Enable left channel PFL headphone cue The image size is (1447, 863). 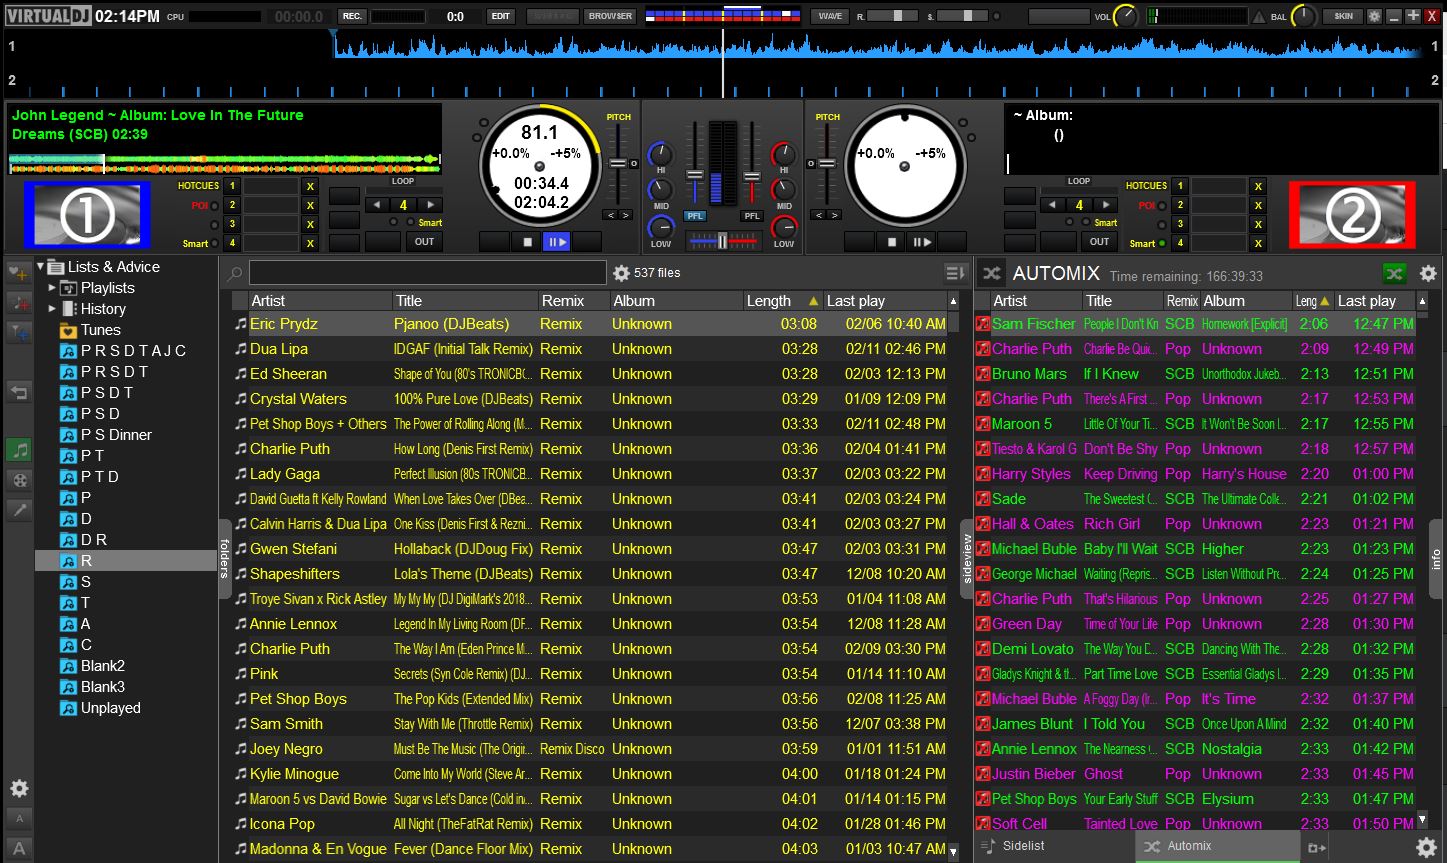[694, 216]
